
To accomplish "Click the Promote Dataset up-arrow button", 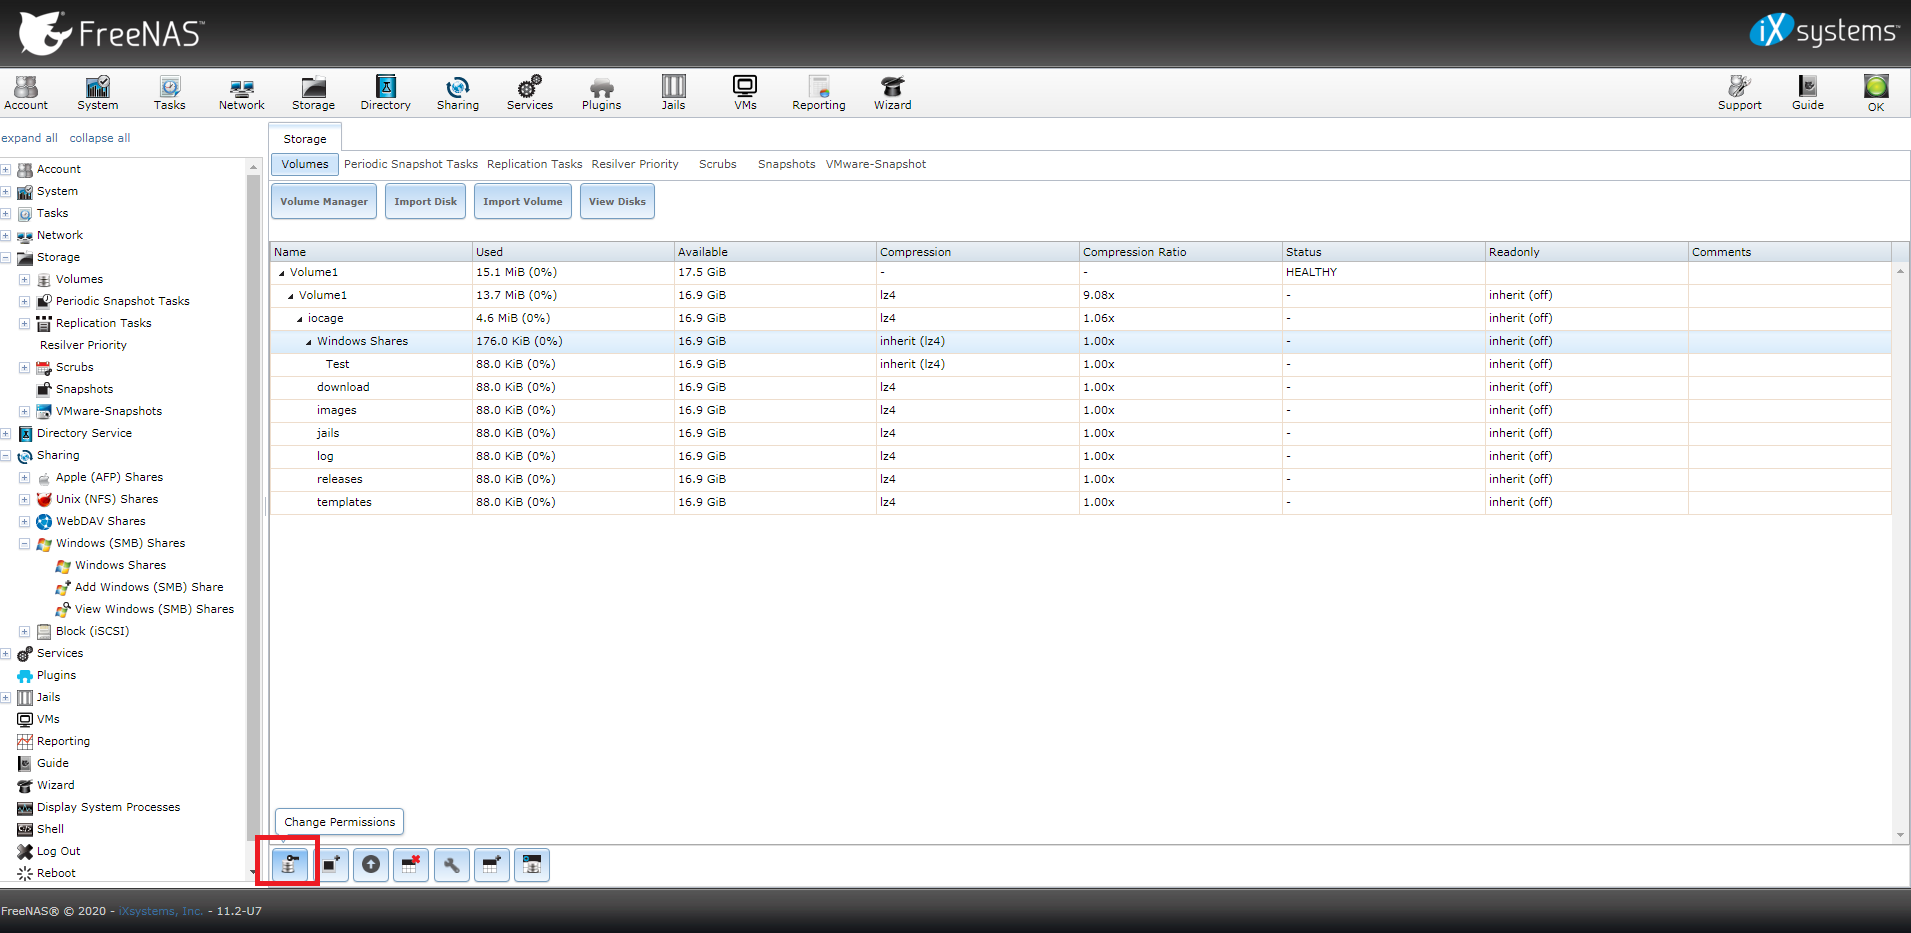I will [x=371, y=865].
